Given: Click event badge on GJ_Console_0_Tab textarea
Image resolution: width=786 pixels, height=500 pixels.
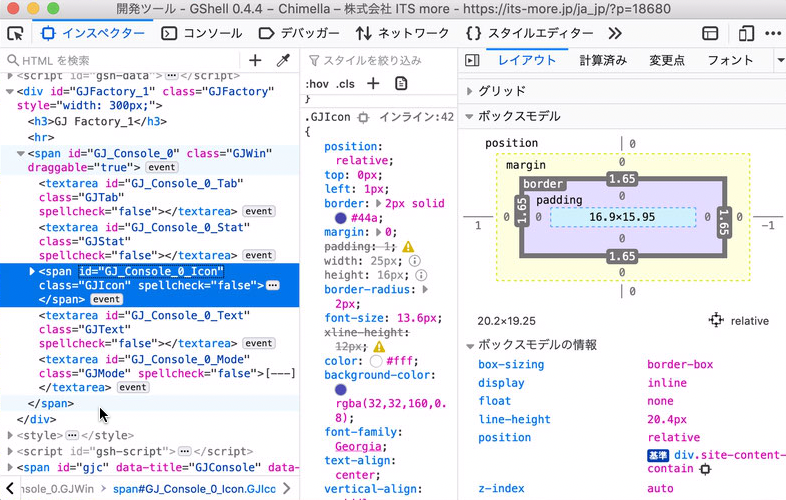Looking at the screenshot, I should click(x=259, y=212).
